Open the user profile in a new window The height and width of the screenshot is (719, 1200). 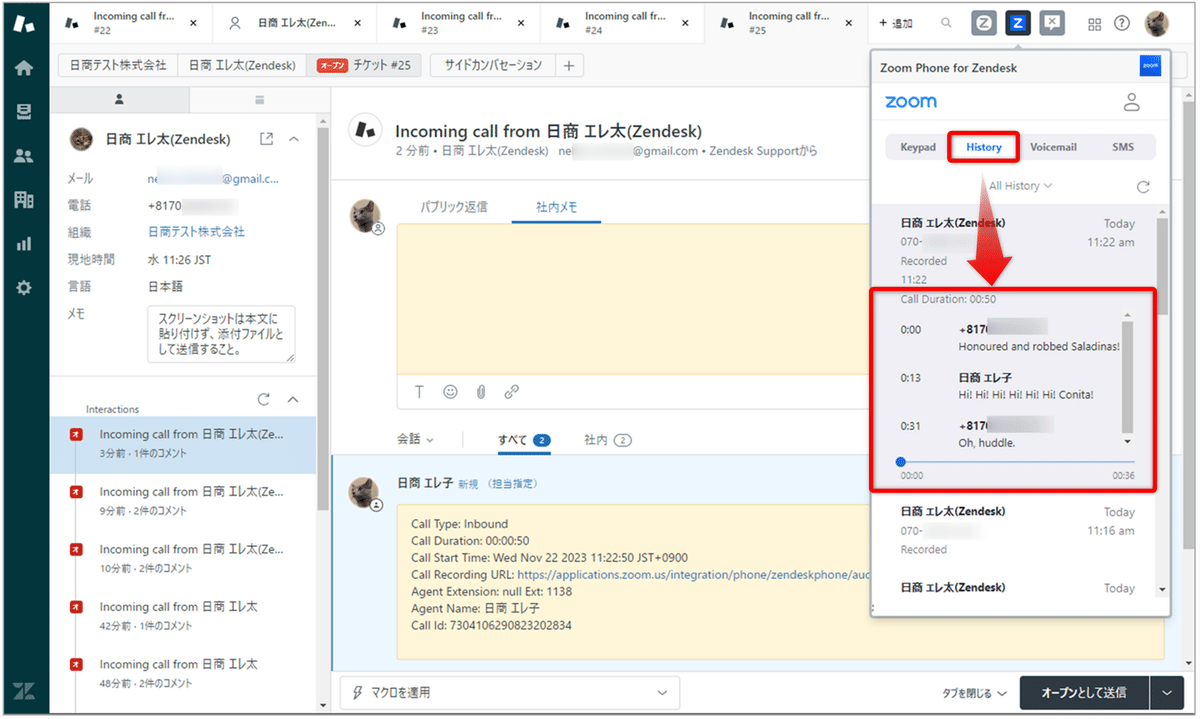coord(266,139)
